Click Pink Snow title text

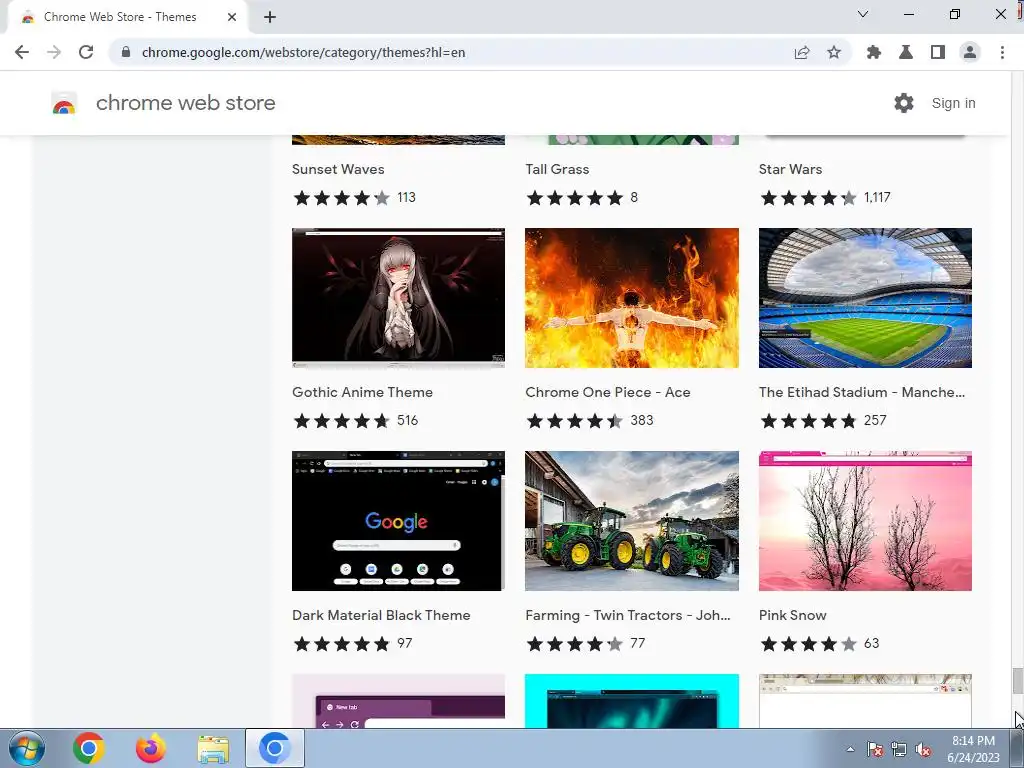click(x=793, y=615)
